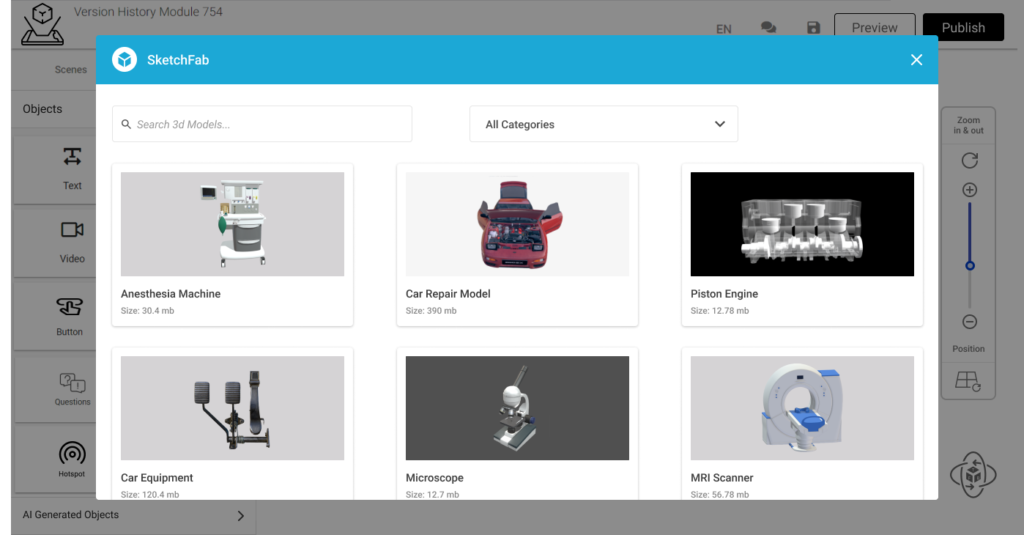This screenshot has height=535, width=1024.
Task: Open the Scenes tab
Action: 71,69
